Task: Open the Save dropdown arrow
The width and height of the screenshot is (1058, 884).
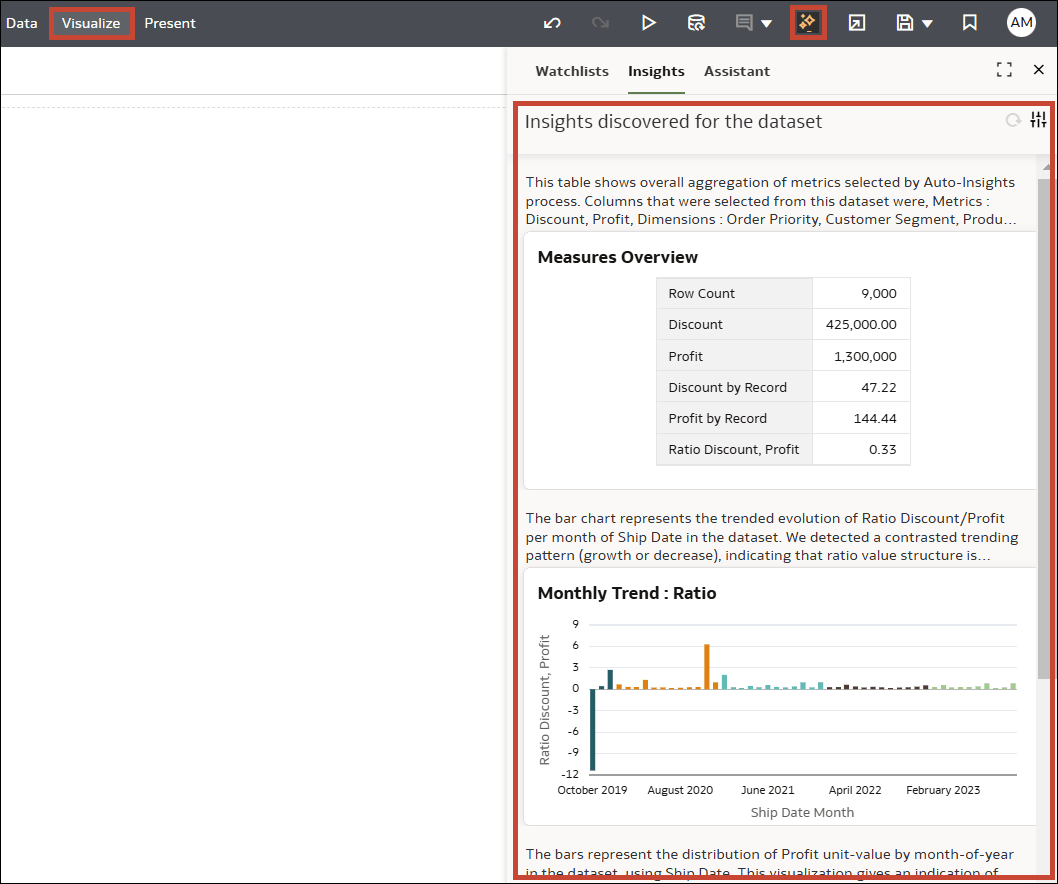Action: [x=927, y=22]
